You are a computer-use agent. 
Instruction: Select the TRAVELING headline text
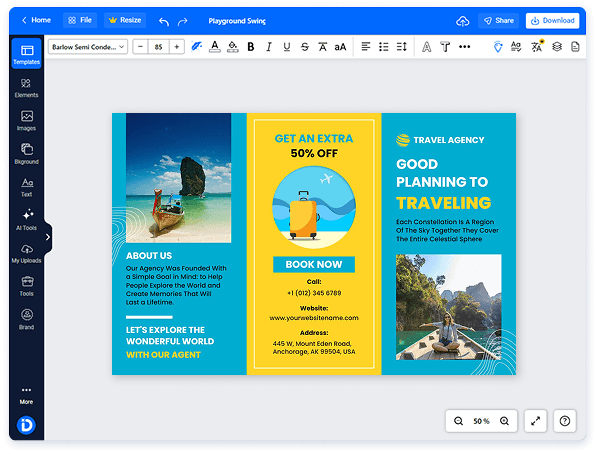coord(444,203)
